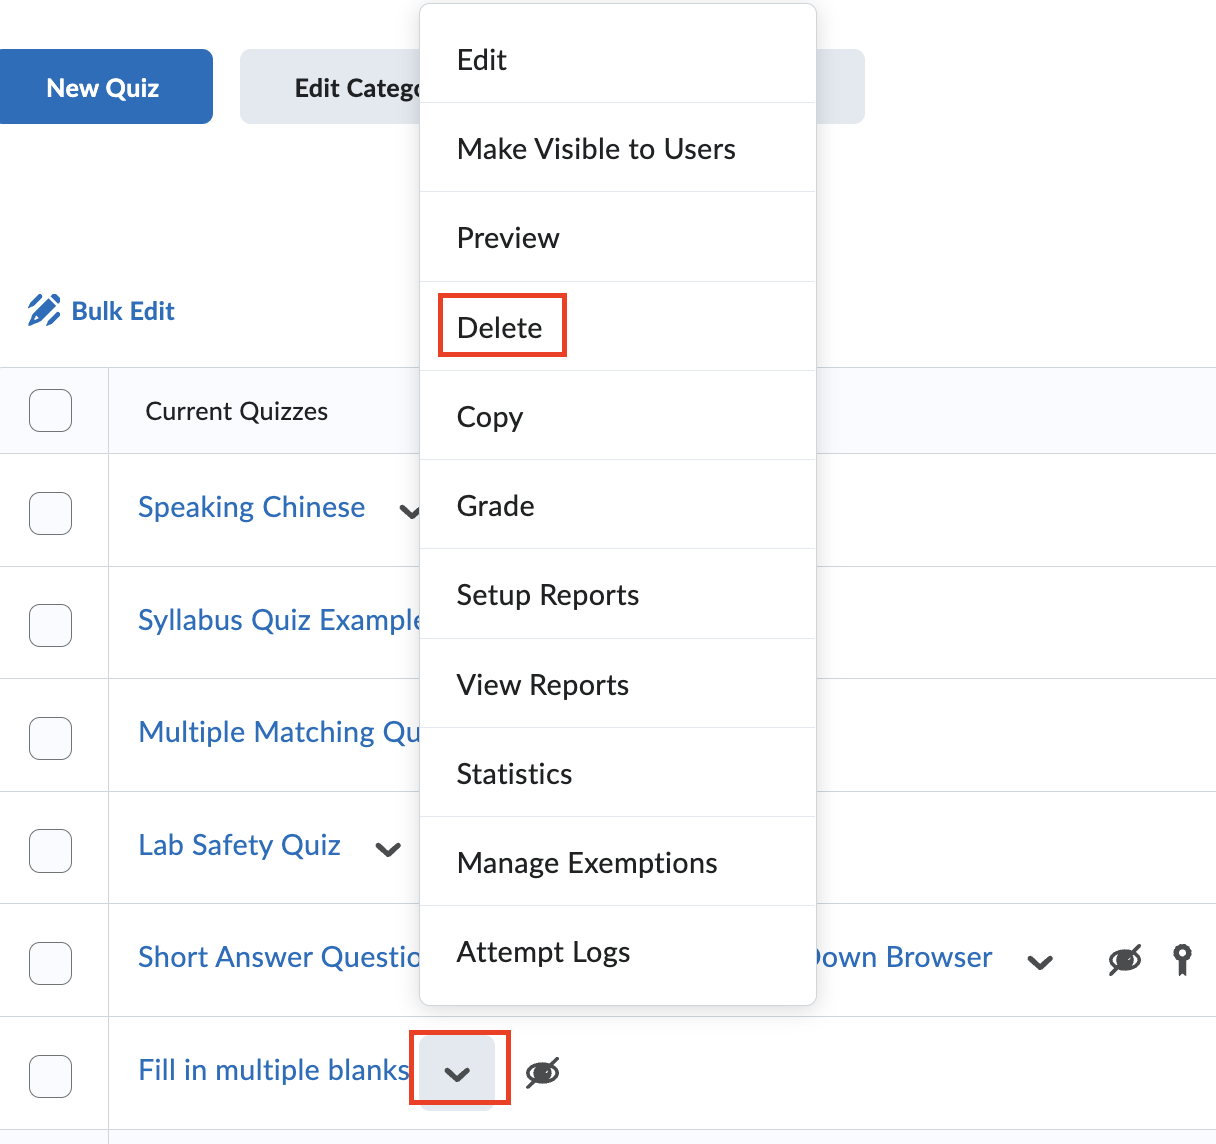Click the Bulk Edit pencil icon
1216x1144 pixels.
pyautogui.click(x=43, y=311)
